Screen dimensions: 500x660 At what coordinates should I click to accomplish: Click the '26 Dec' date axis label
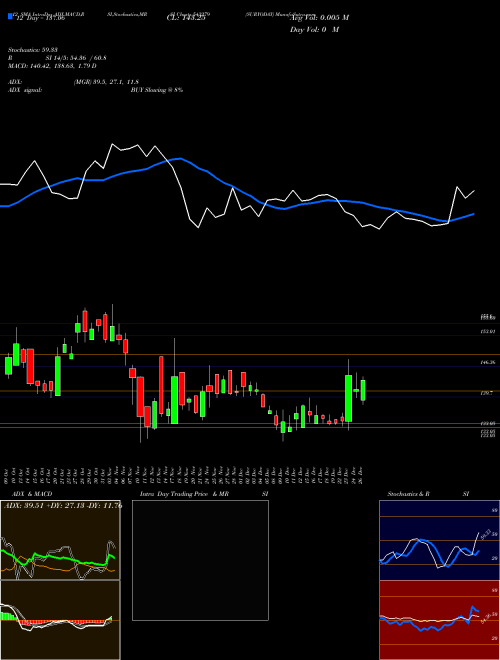(x=362, y=475)
